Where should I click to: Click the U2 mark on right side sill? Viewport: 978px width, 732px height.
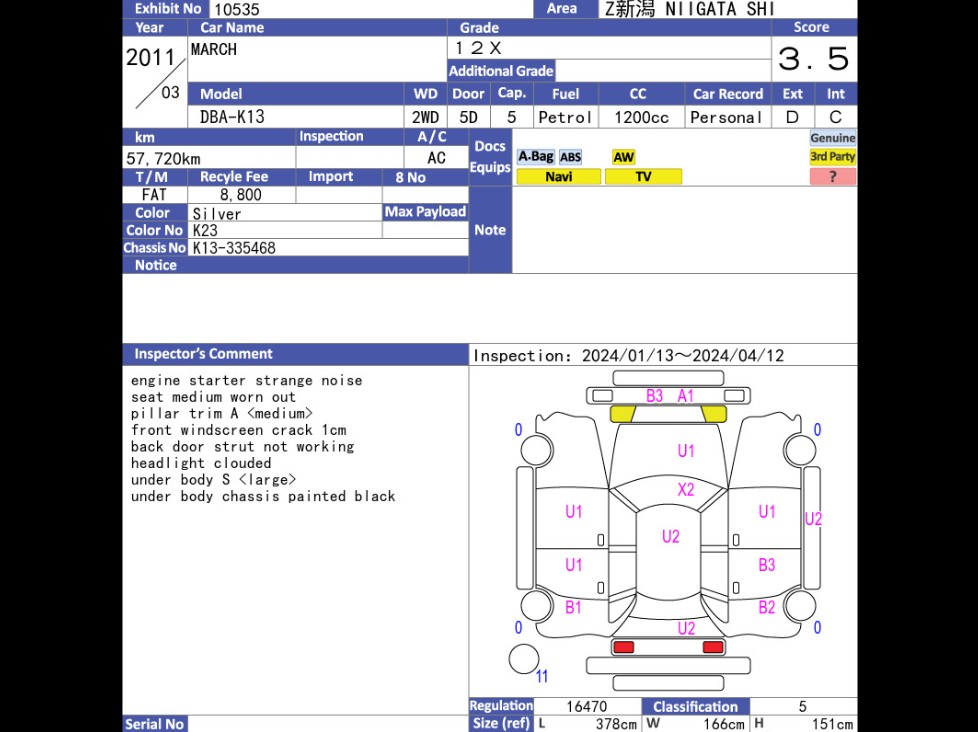tap(813, 519)
